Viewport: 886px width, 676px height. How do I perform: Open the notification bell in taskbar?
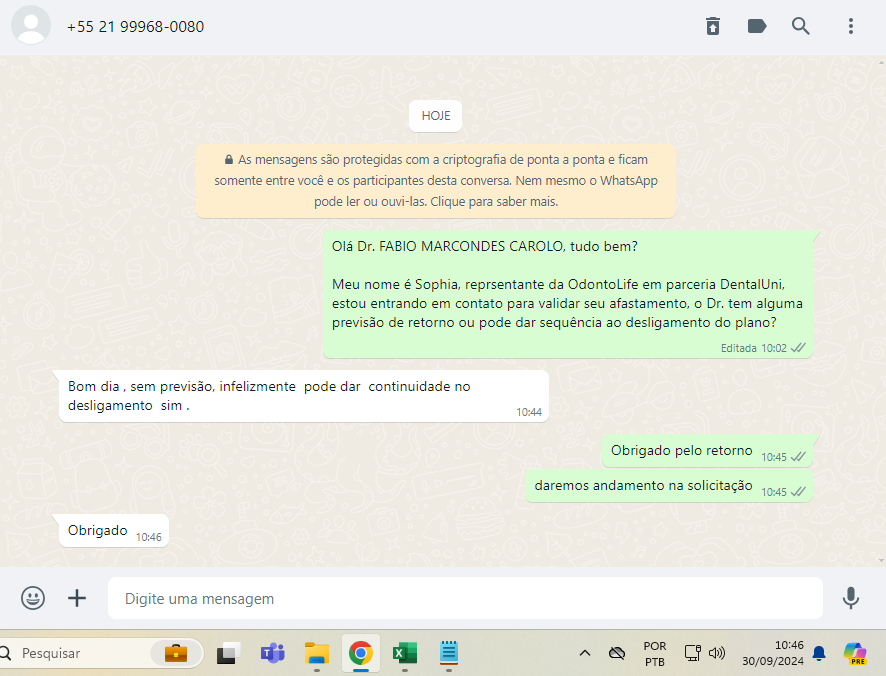(819, 653)
